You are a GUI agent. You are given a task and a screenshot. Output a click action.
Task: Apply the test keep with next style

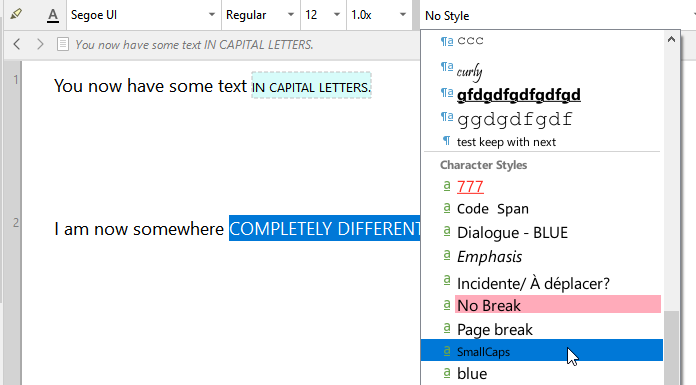pyautogui.click(x=542, y=142)
